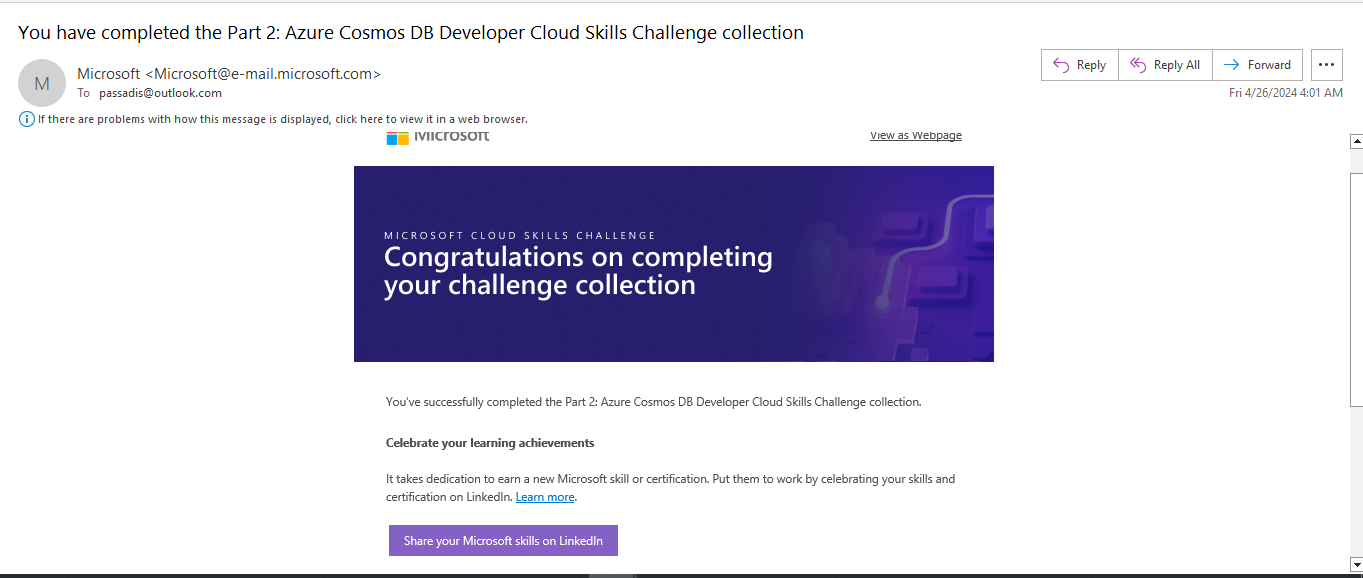This screenshot has height=578, width=1363.
Task: Click 'You've successfully completed' paragraph
Action: (x=653, y=402)
